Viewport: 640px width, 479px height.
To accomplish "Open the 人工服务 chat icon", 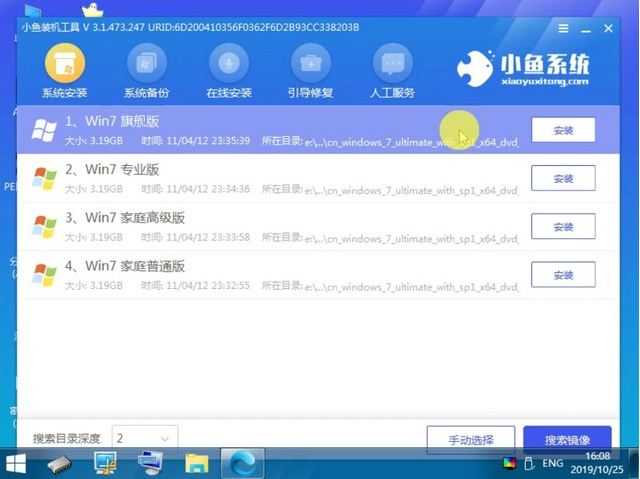I will click(393, 63).
